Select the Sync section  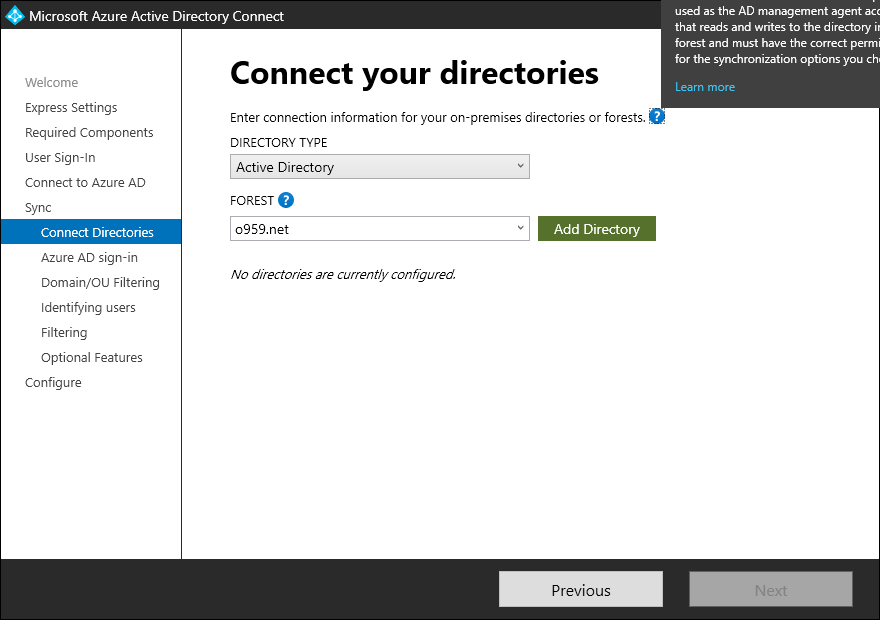[38, 208]
